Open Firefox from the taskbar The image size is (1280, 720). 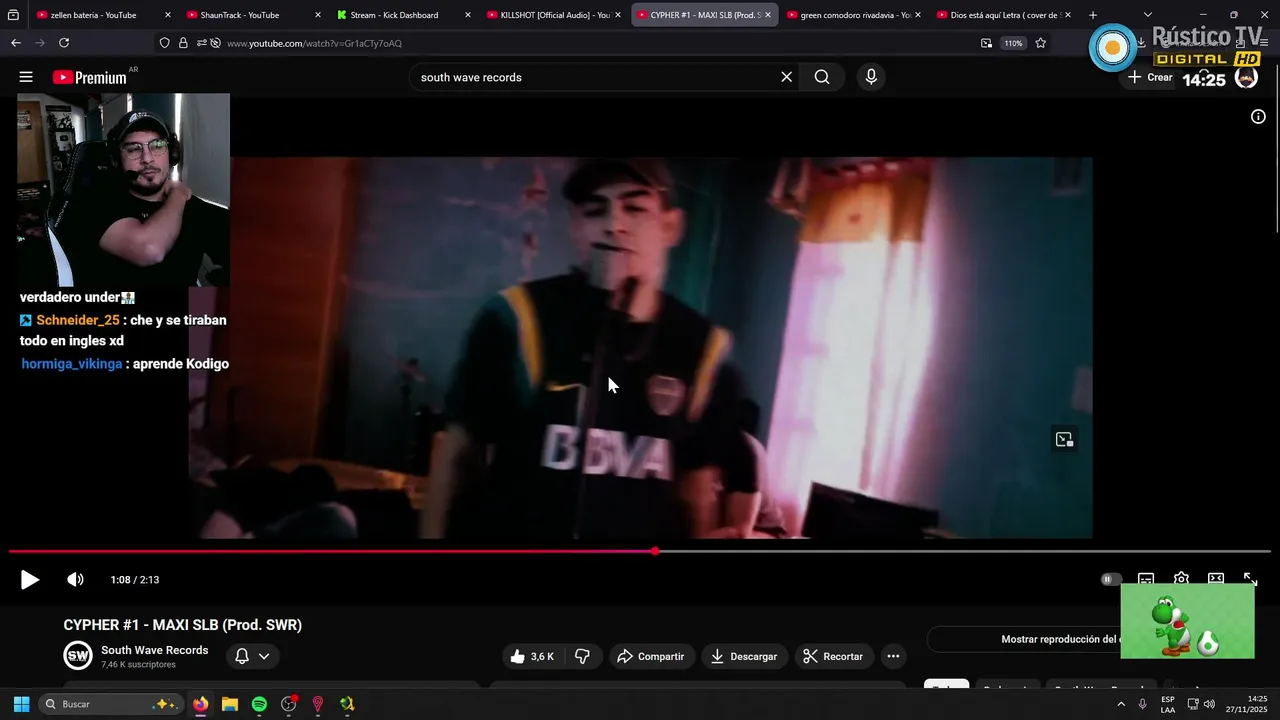[x=200, y=704]
